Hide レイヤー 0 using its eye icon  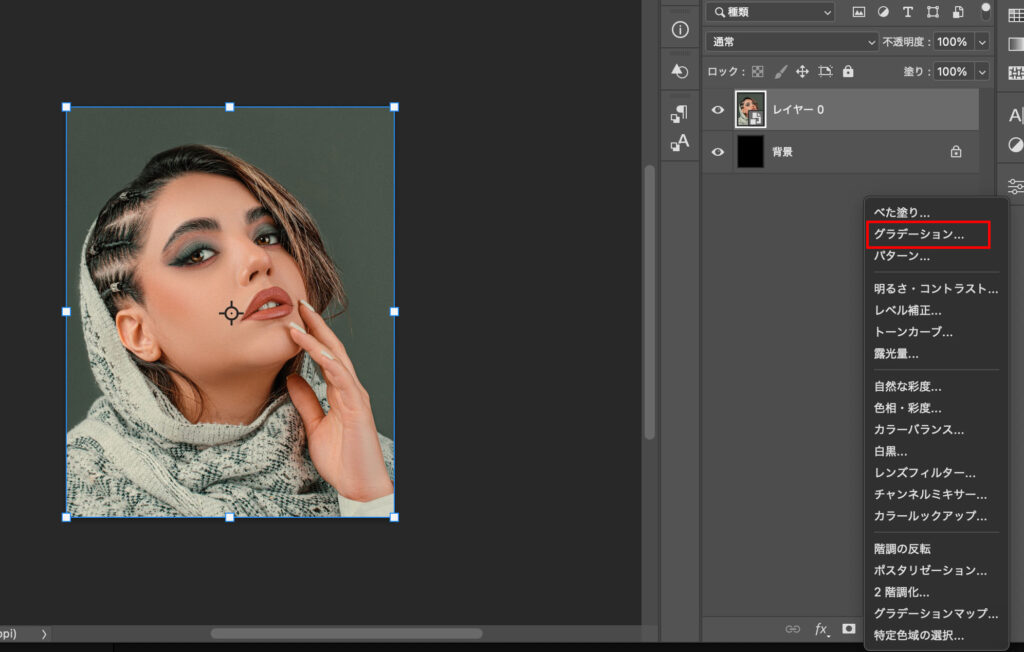(x=717, y=110)
